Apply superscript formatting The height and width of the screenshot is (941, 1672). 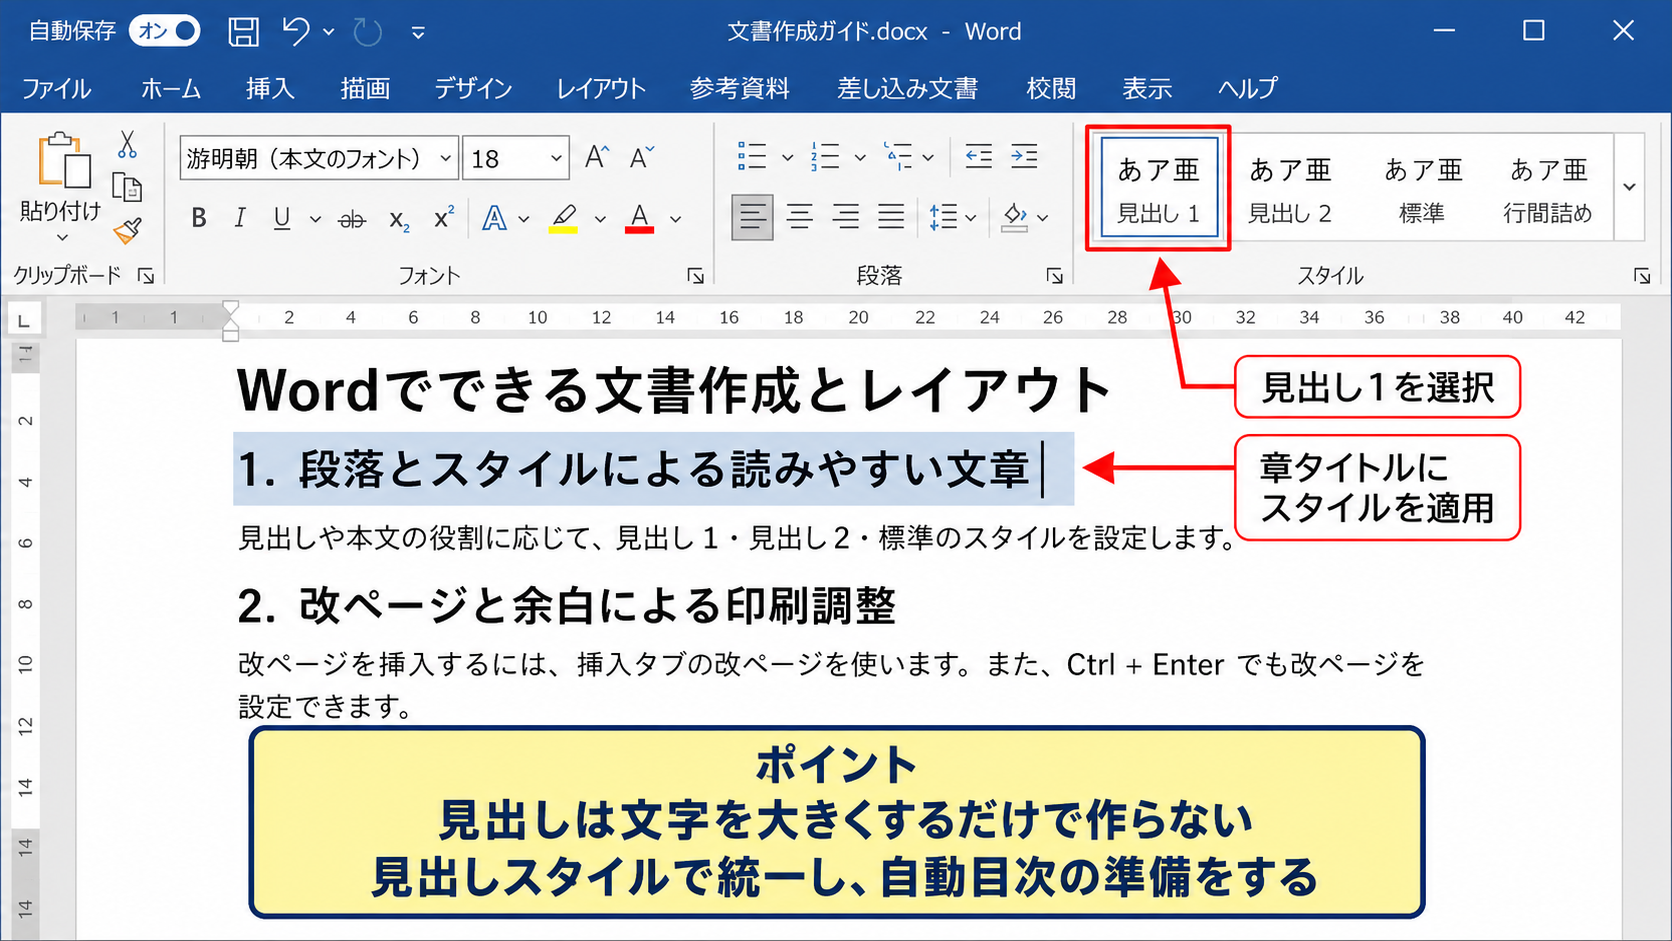[x=444, y=217]
